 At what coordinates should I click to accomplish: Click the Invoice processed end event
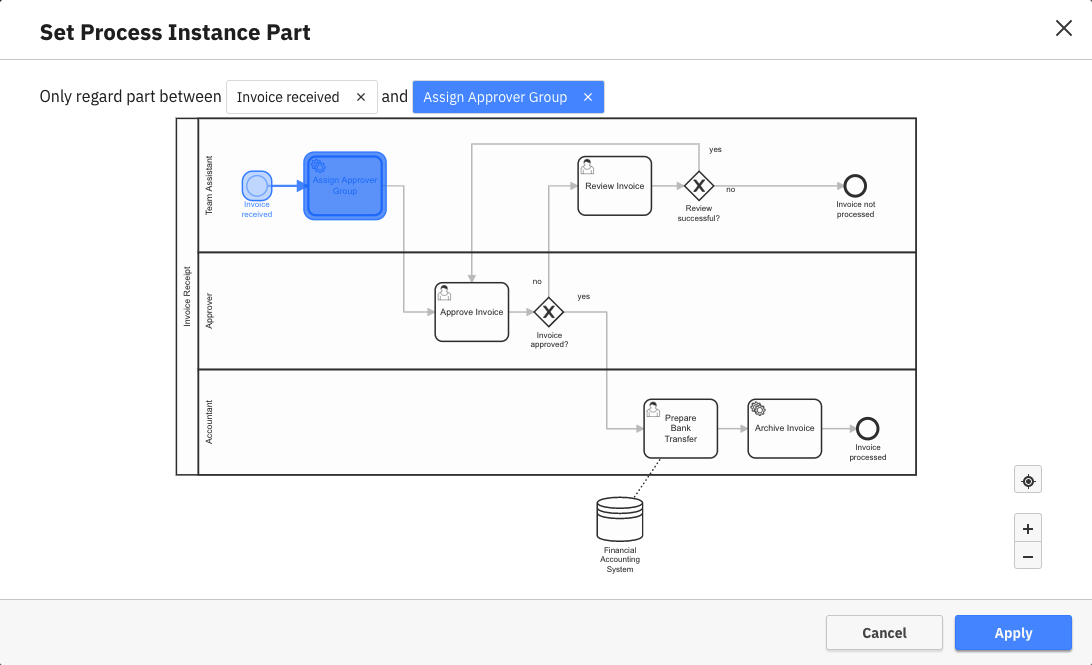click(x=867, y=428)
